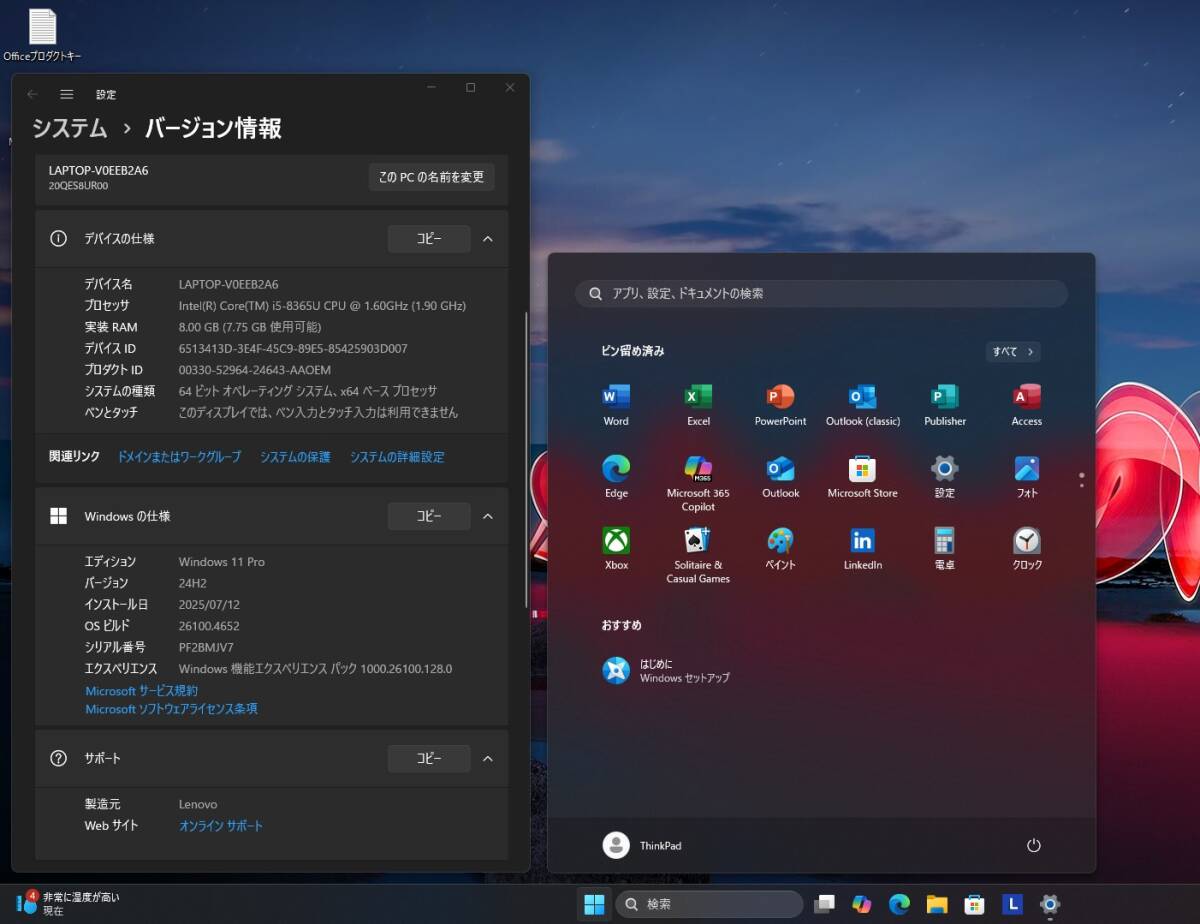1200x924 pixels.
Task: Open File Explorer from the taskbar
Action: (937, 904)
